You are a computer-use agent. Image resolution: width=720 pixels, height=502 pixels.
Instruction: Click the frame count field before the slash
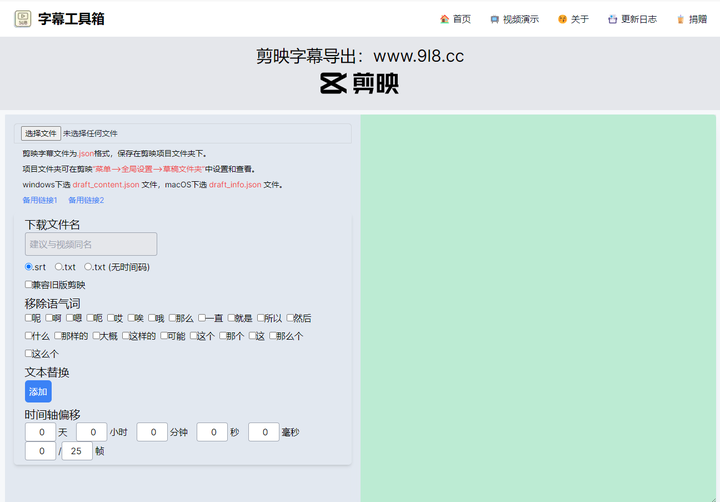pos(40,451)
